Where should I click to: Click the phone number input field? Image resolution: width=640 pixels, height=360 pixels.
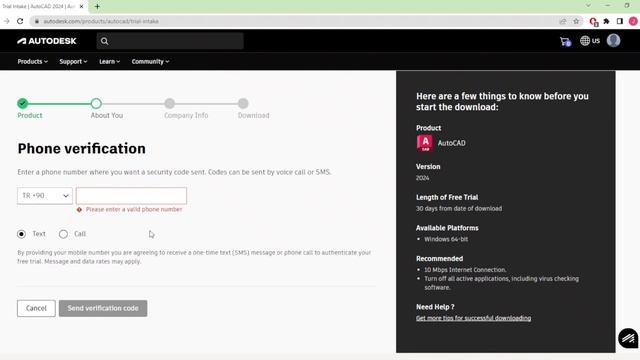coord(131,196)
